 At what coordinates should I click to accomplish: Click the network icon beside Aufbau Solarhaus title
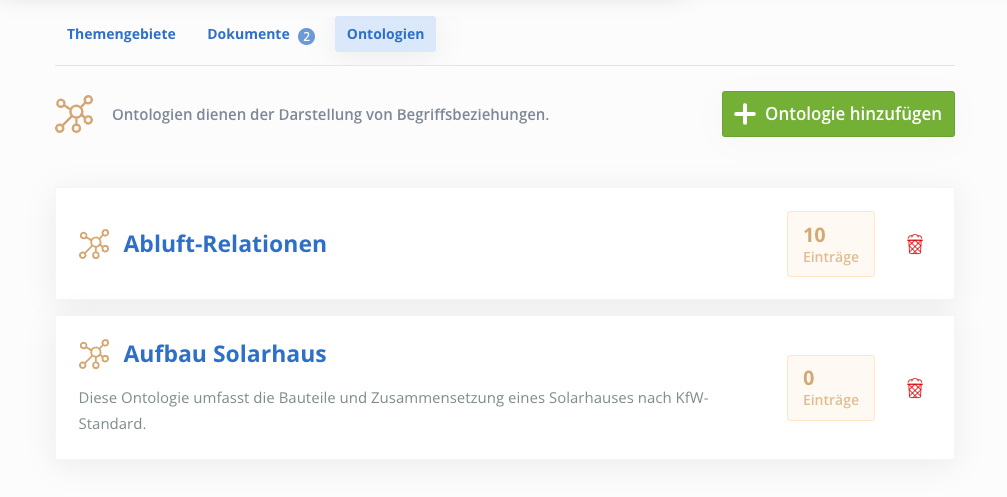[x=94, y=354]
